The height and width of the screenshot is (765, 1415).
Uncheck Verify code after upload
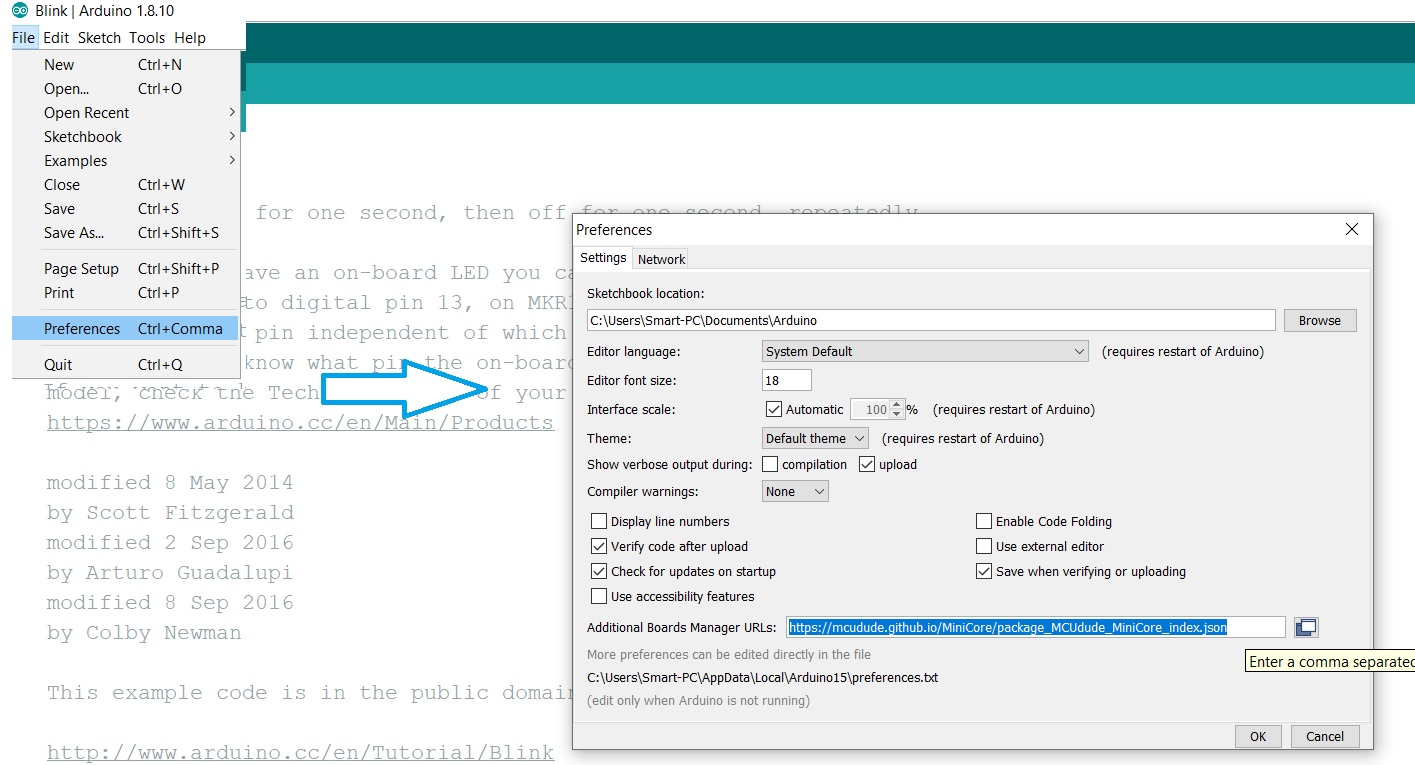pyautogui.click(x=599, y=546)
